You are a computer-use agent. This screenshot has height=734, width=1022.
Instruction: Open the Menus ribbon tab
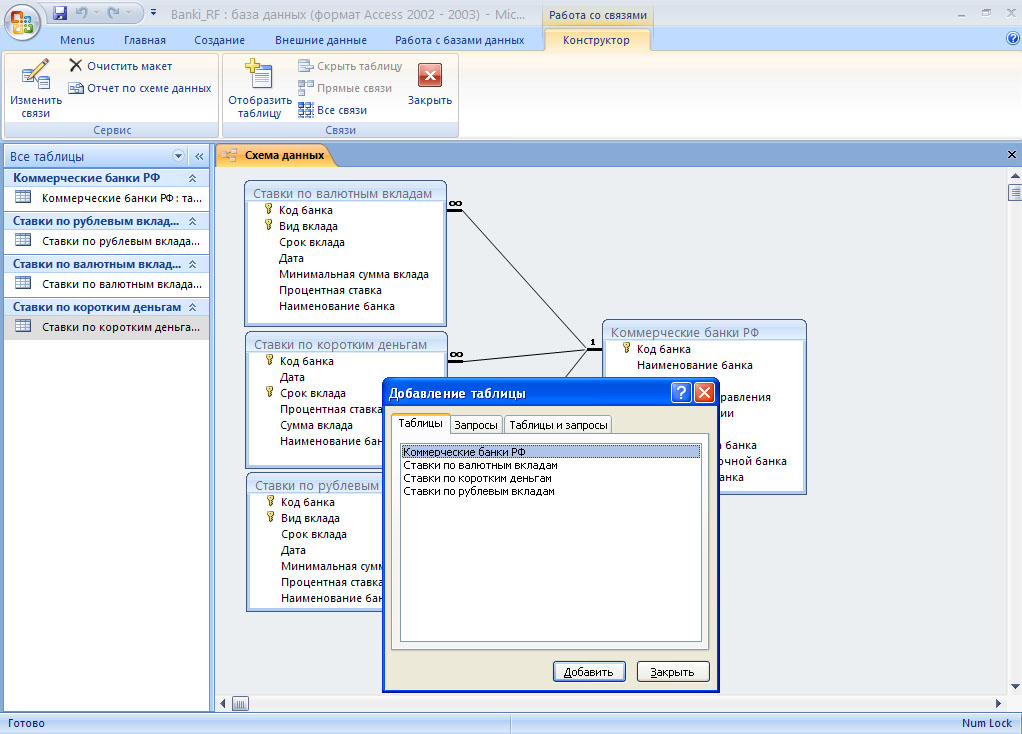(x=77, y=40)
